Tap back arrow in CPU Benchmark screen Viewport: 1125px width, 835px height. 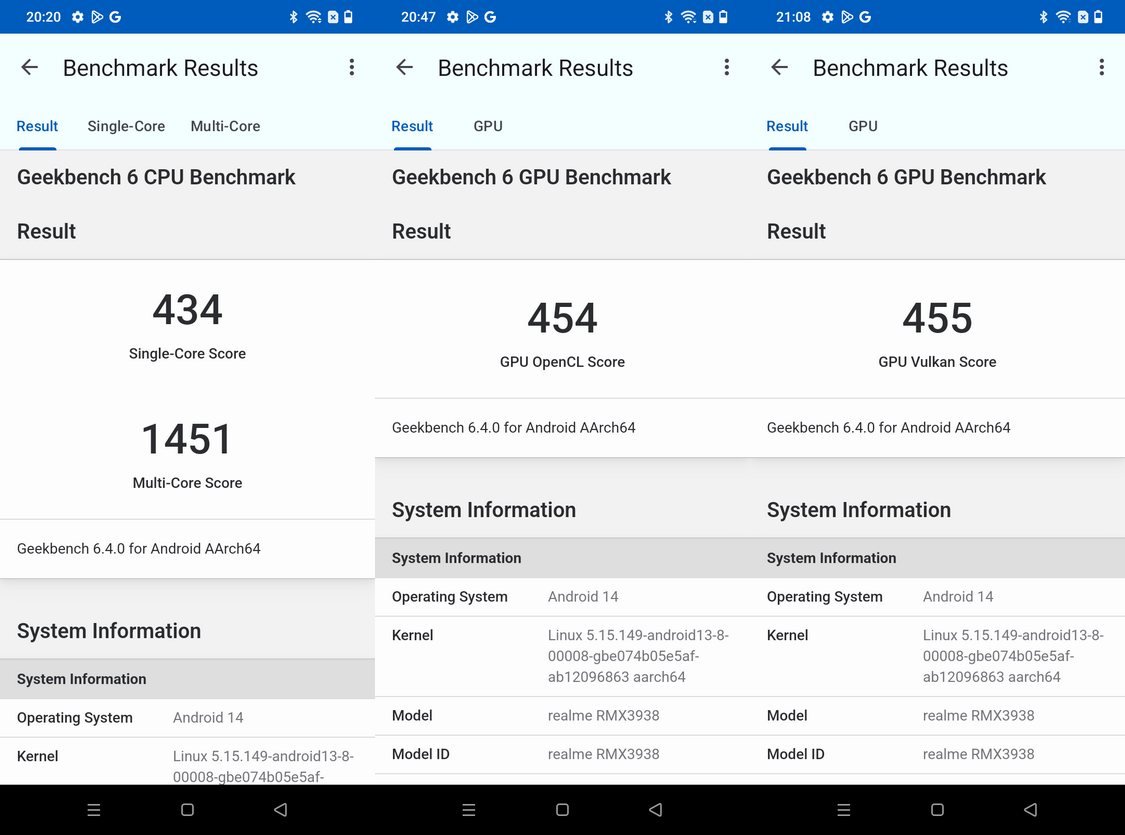point(29,67)
